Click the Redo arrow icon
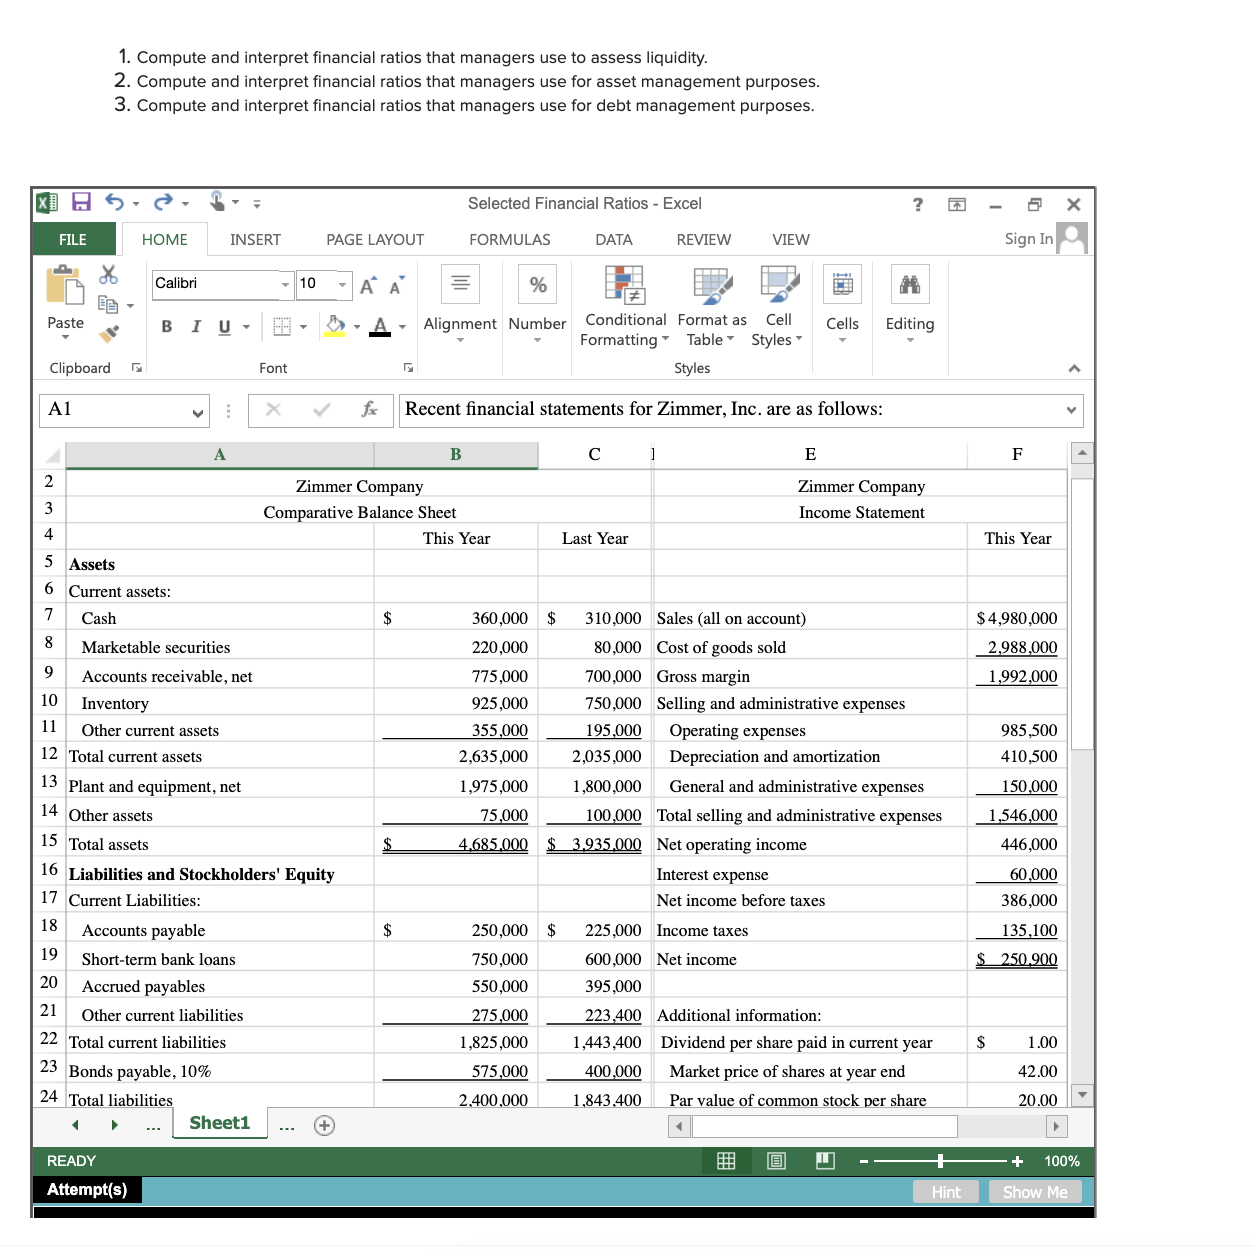This screenshot has width=1254, height=1252. click(x=164, y=203)
